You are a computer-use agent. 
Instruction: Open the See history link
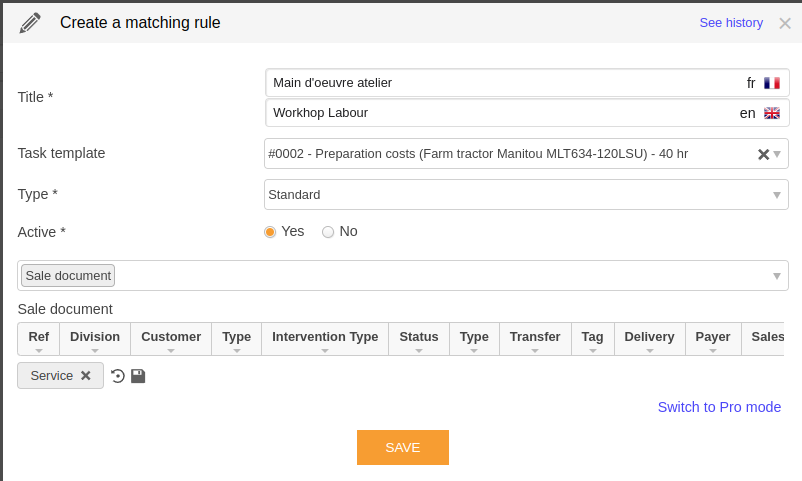pos(731,23)
